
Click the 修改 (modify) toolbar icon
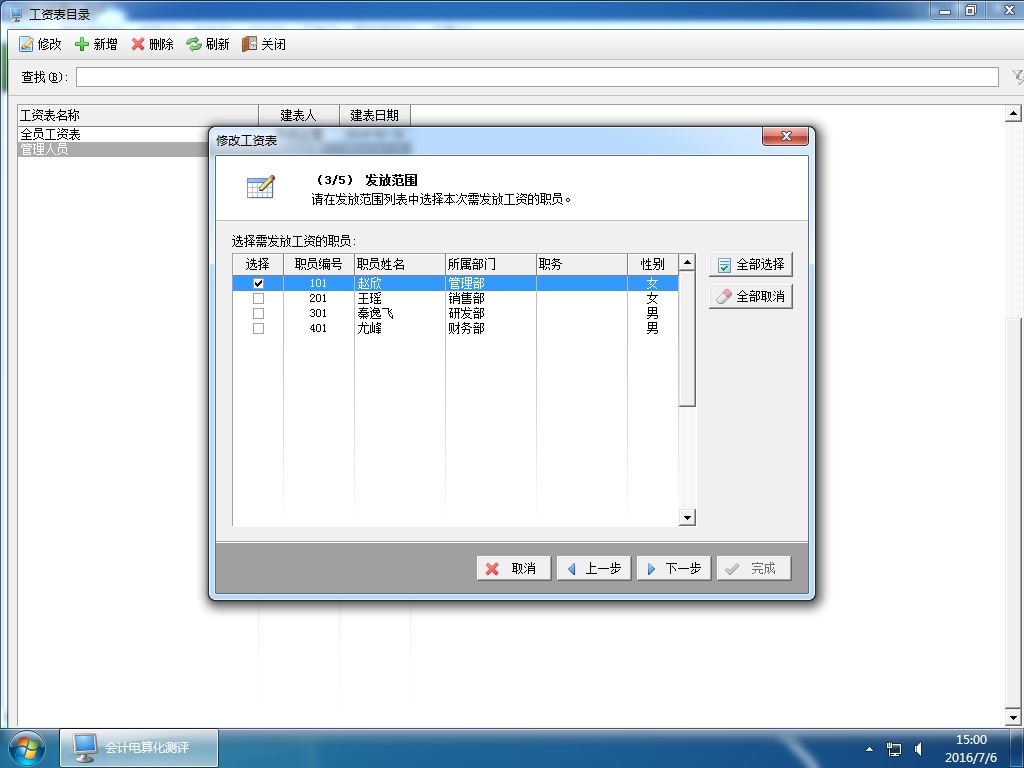coord(27,44)
